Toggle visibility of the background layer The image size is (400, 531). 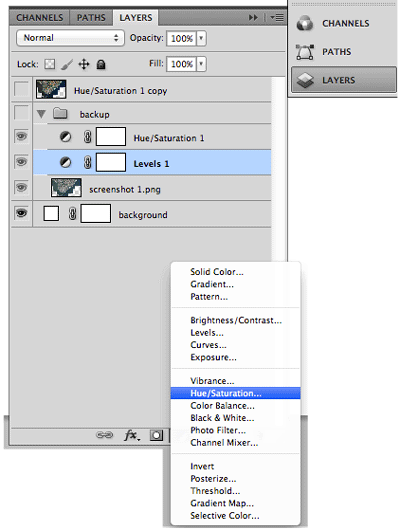(21, 213)
